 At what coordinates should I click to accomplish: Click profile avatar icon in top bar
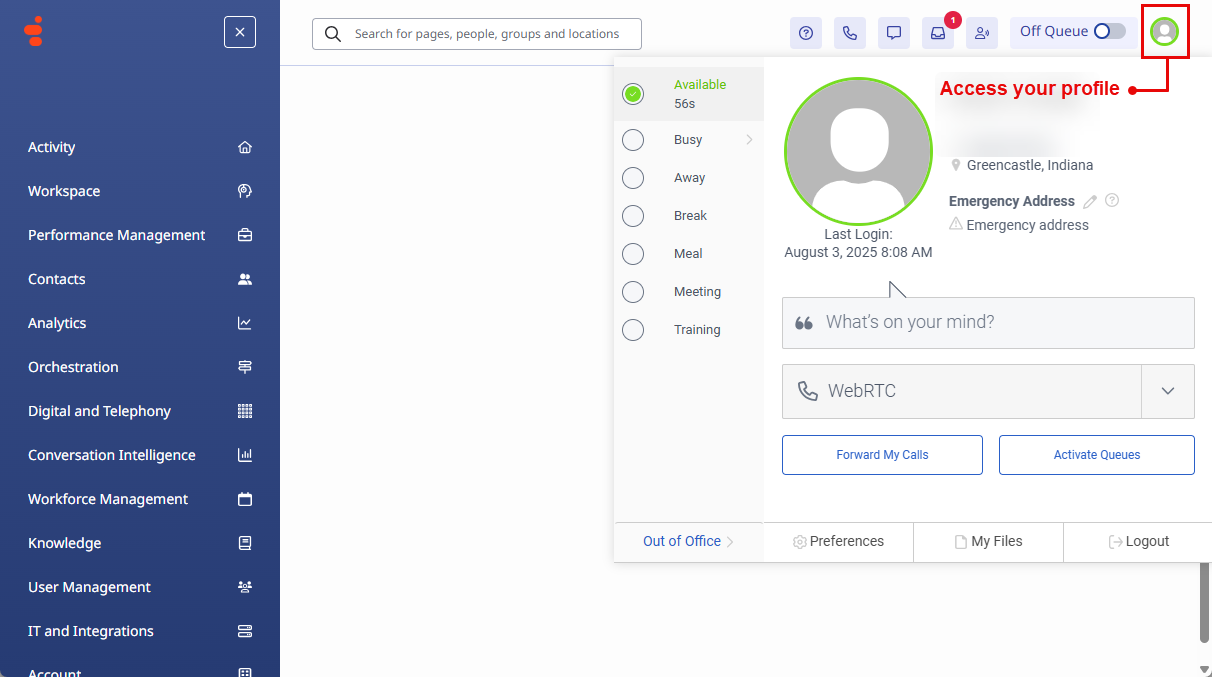(1164, 32)
